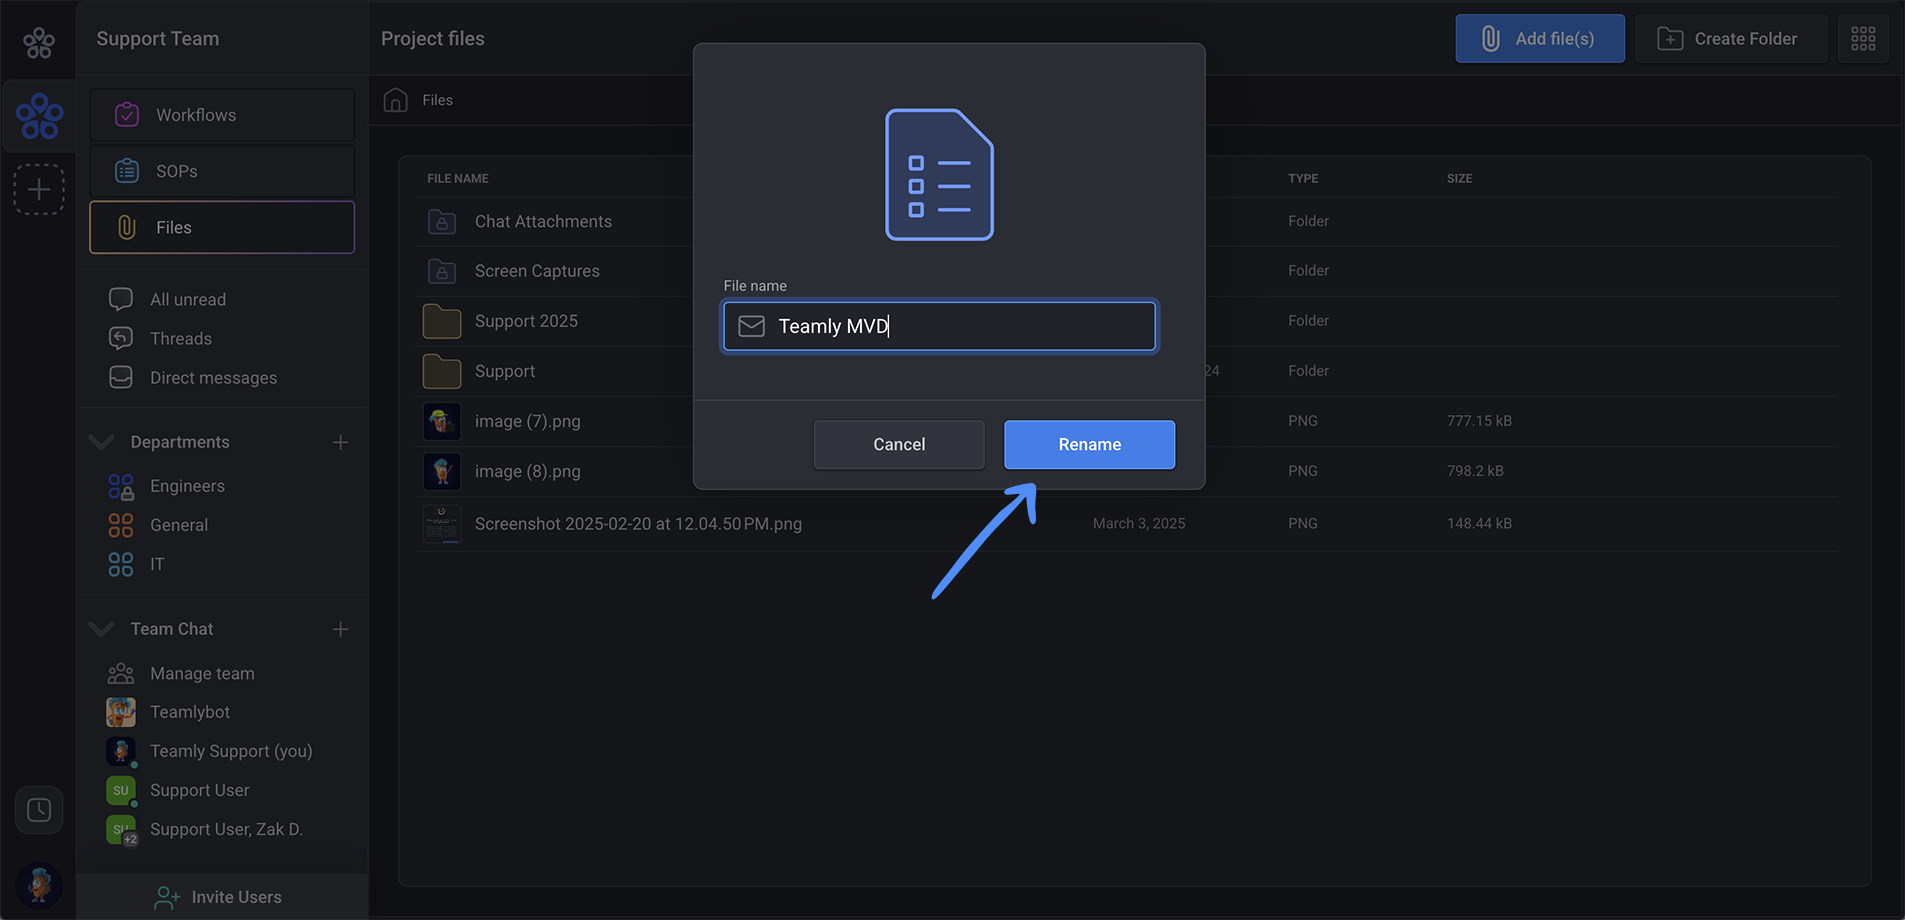Click the Workflows checkmark icon

click(x=127, y=115)
